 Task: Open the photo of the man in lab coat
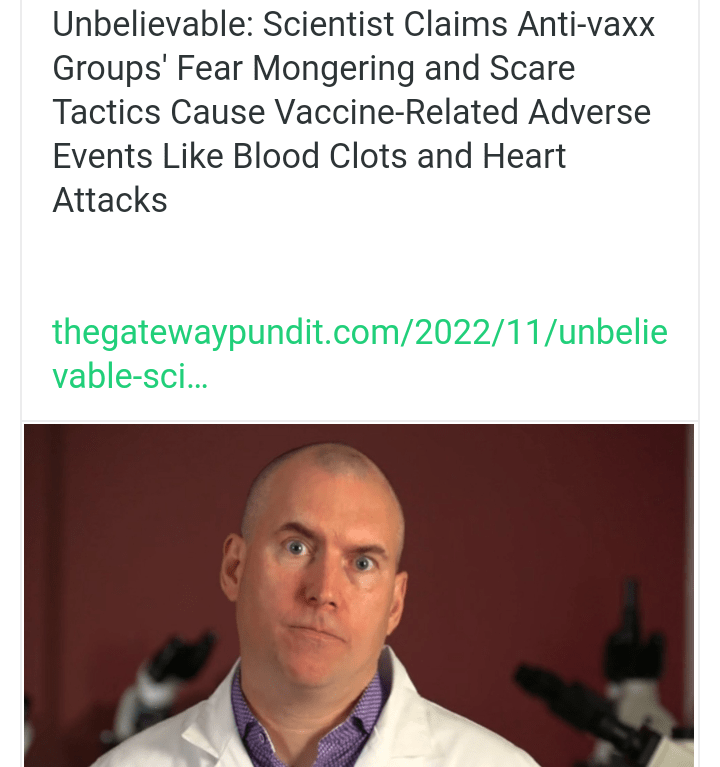point(359,595)
